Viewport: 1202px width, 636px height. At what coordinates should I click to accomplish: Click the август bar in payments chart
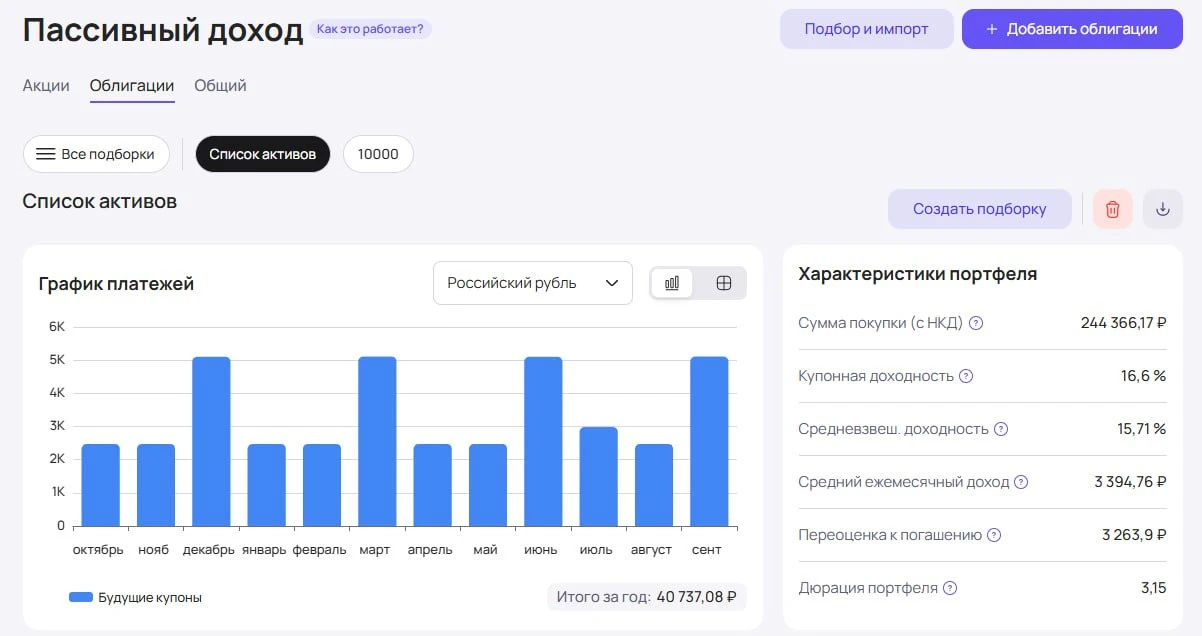point(653,485)
